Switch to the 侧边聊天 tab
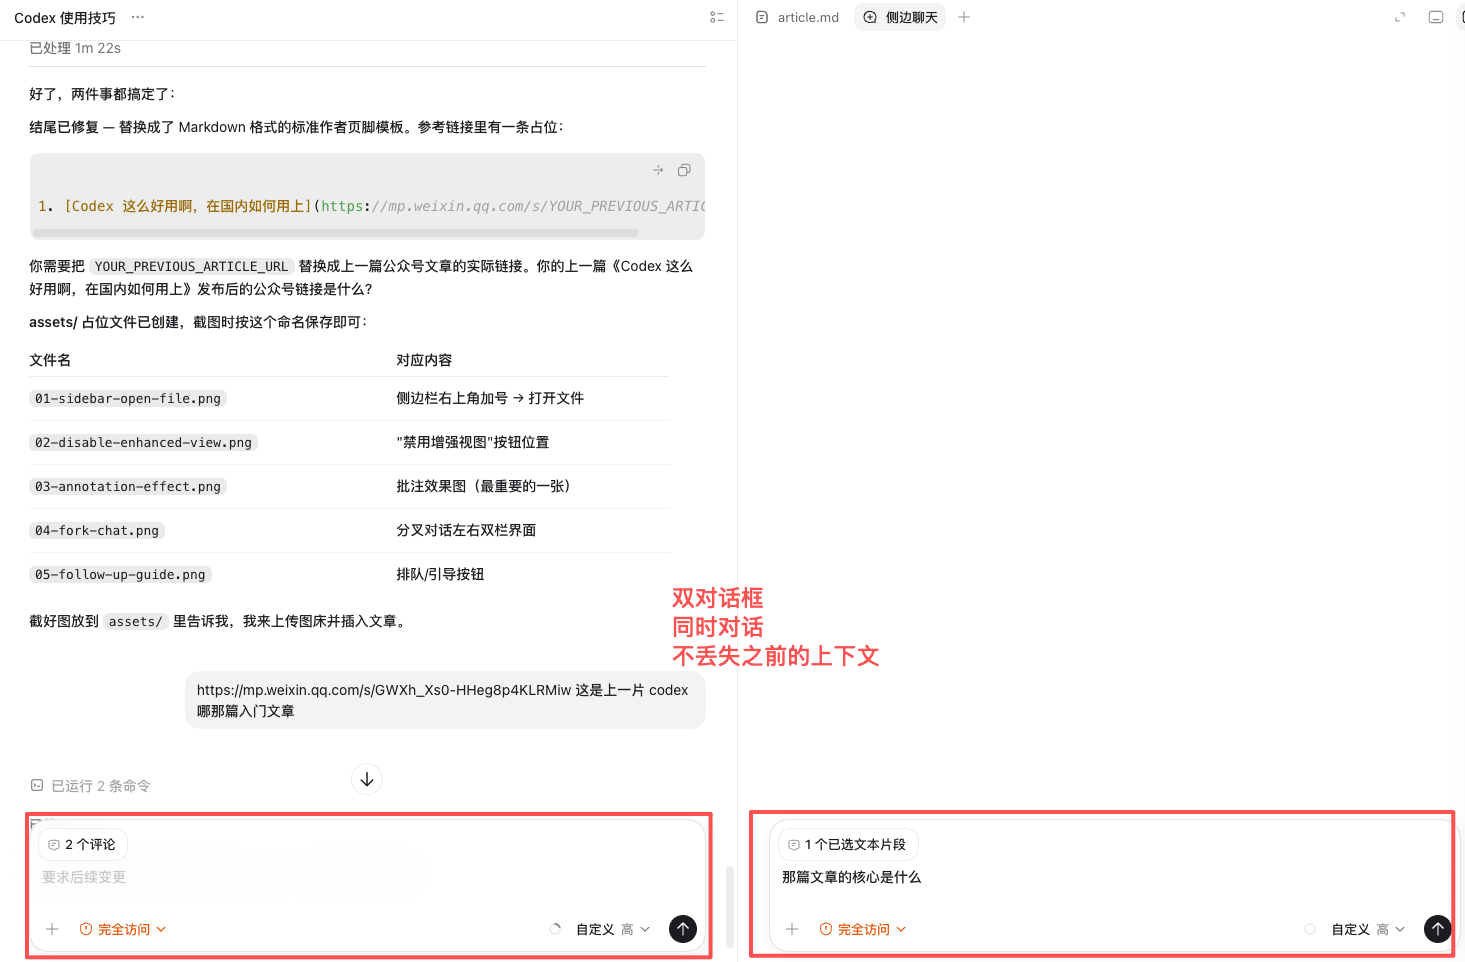 pyautogui.click(x=900, y=17)
